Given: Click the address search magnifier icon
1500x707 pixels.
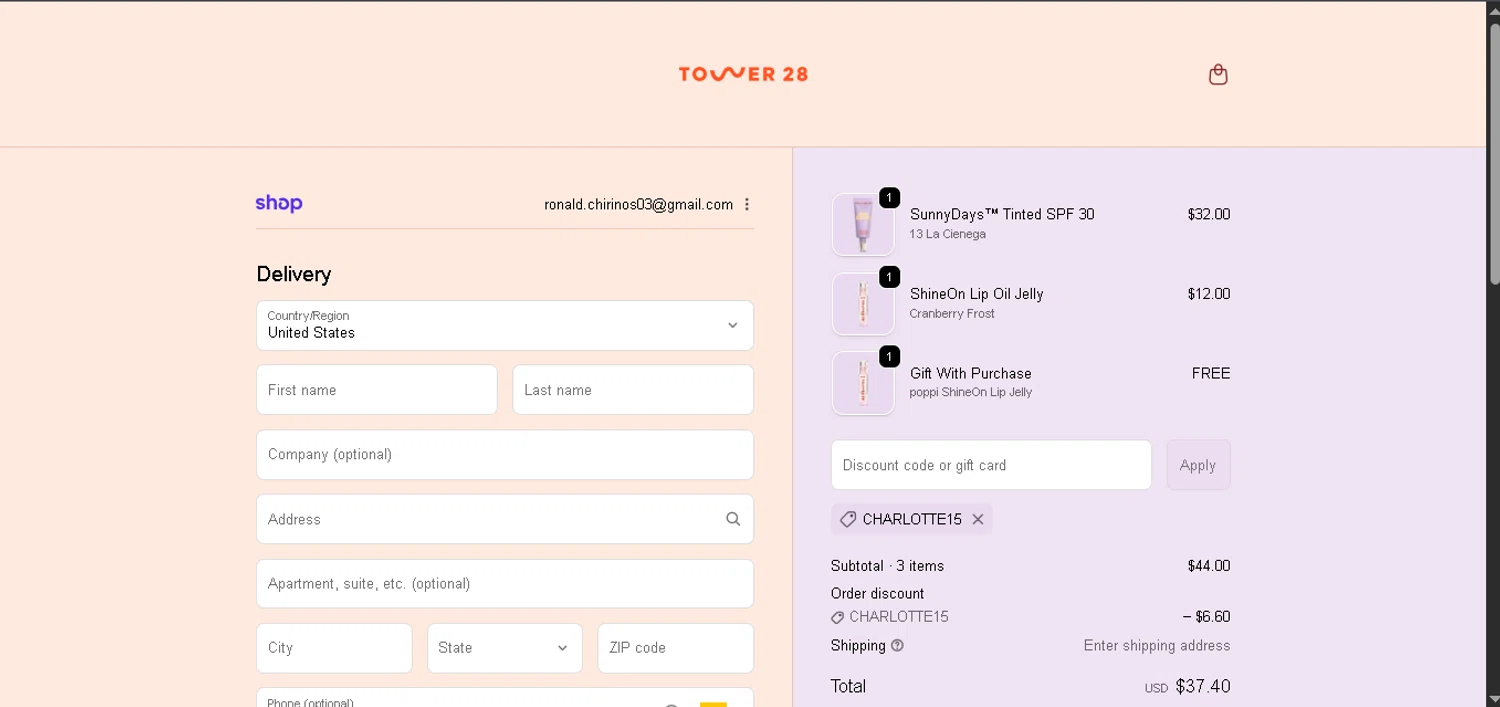Looking at the screenshot, I should [x=733, y=519].
